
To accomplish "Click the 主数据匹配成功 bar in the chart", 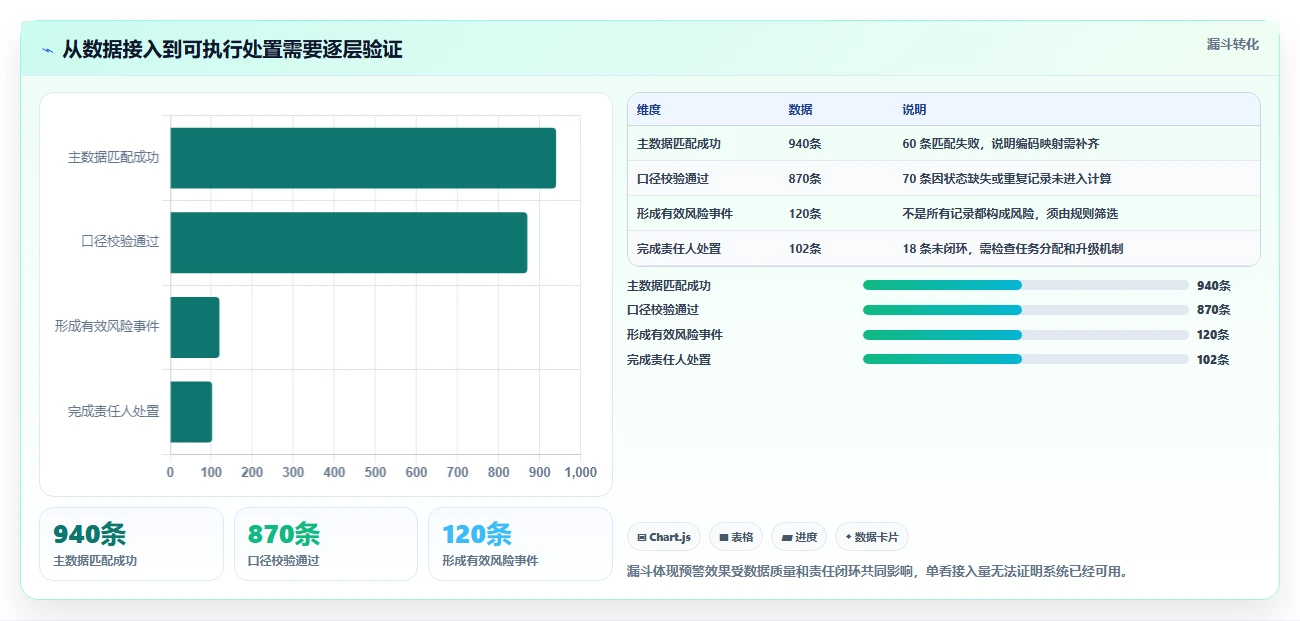I will click(x=363, y=158).
